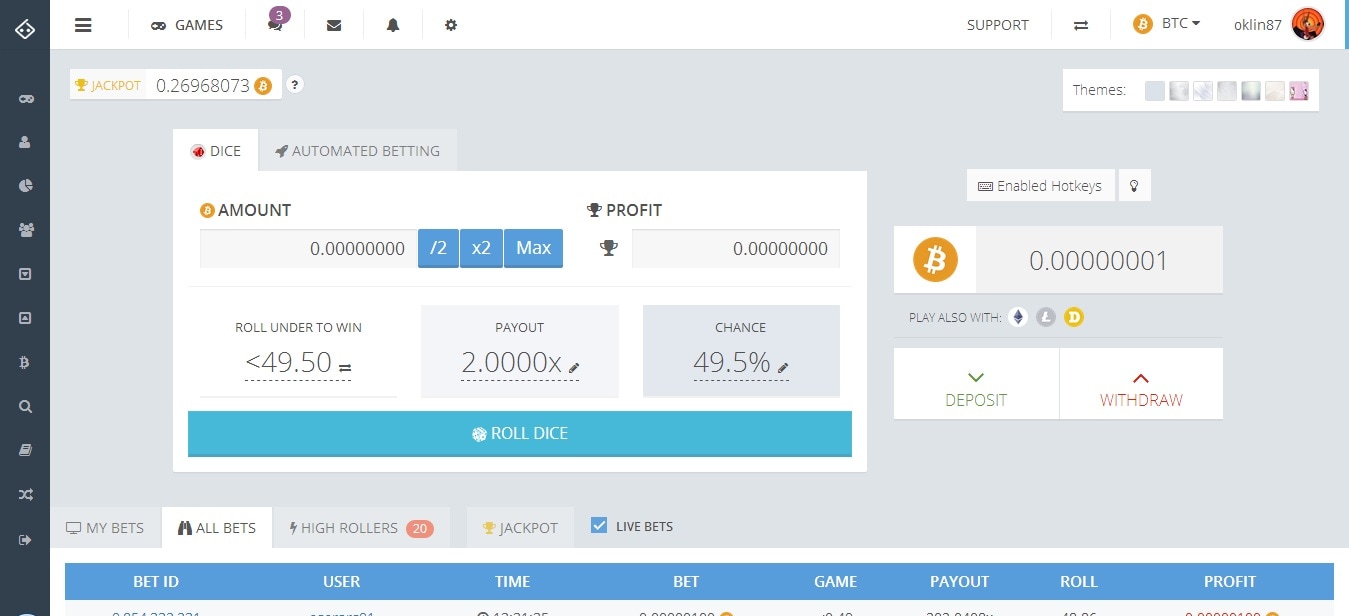This screenshot has height=616, width=1349.
Task: Click the shuffle icon in left sidebar
Action: (25, 495)
